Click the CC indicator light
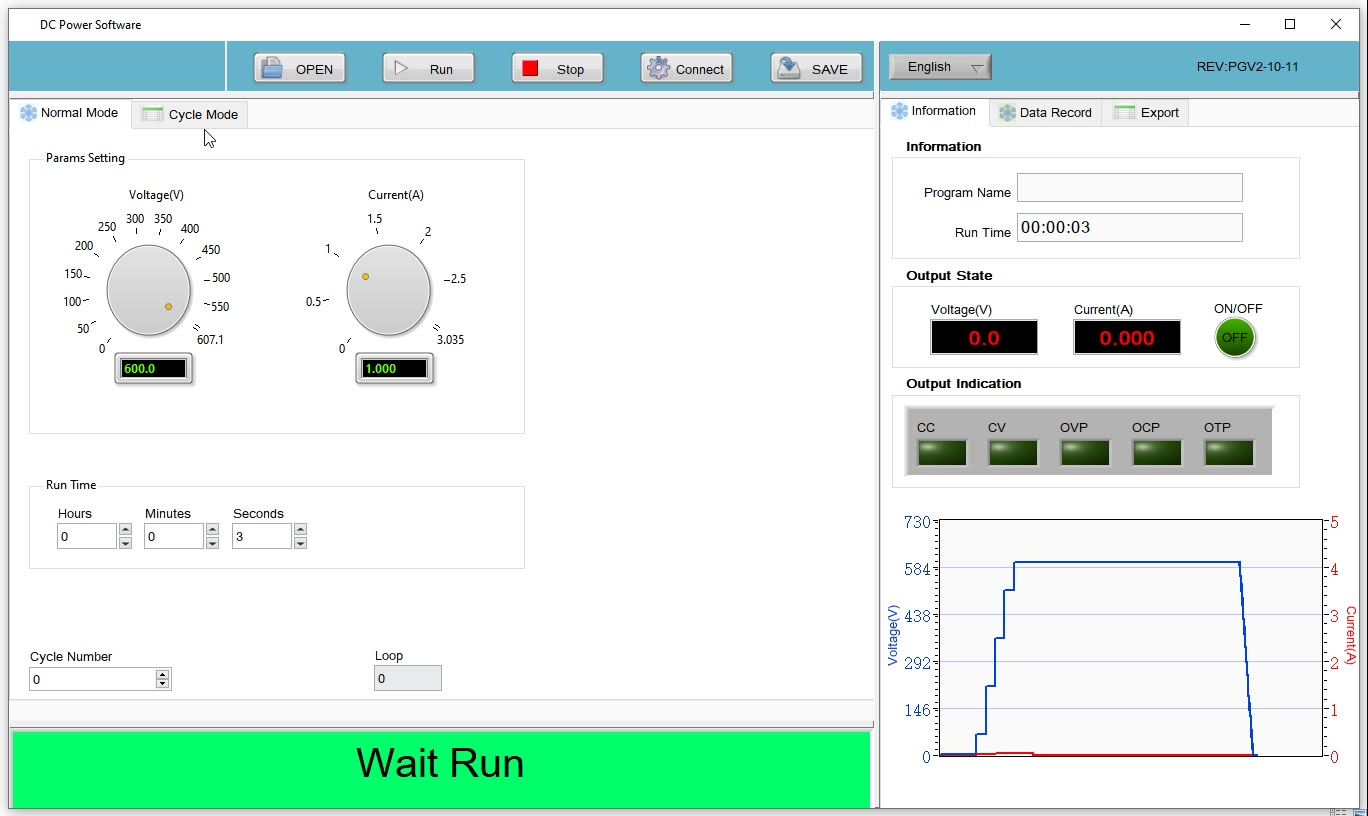Image resolution: width=1368 pixels, height=816 pixels. point(942,453)
